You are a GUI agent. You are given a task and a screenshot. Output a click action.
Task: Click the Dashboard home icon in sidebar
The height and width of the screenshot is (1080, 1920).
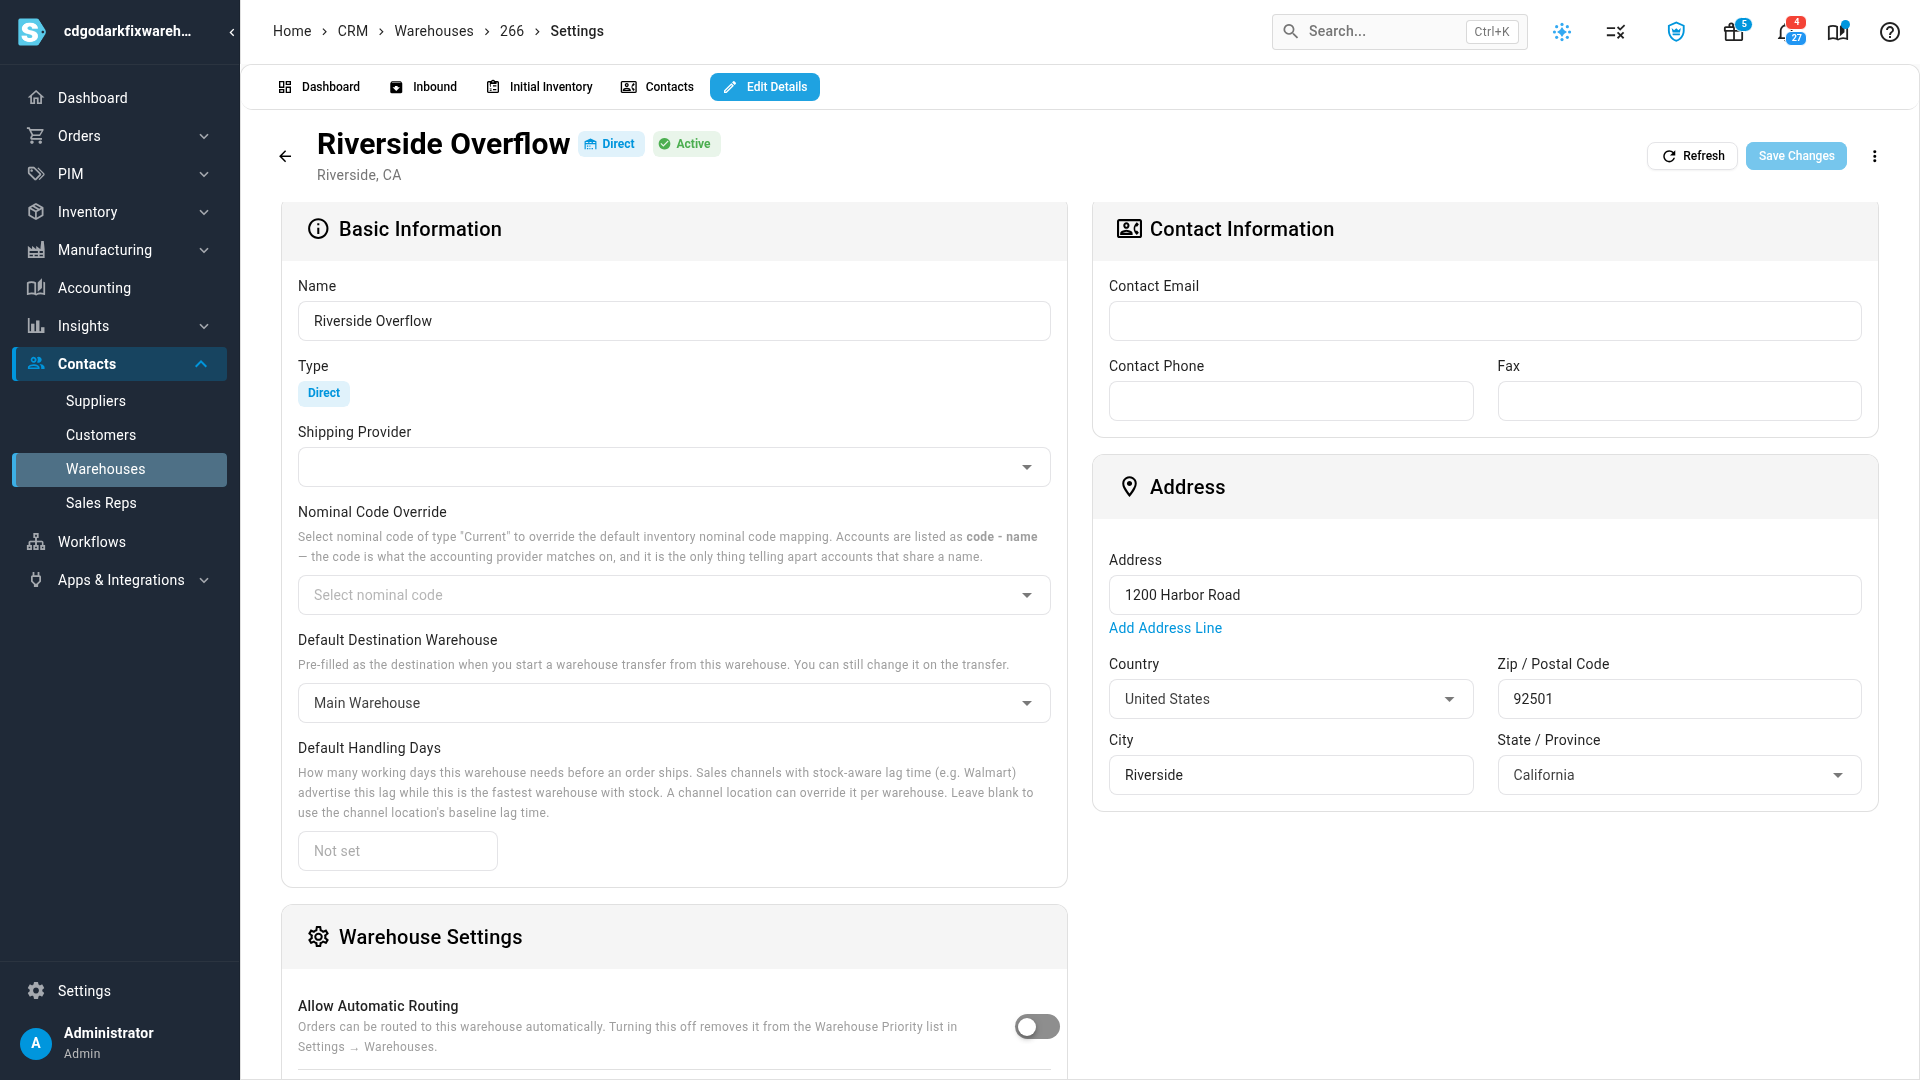36,98
